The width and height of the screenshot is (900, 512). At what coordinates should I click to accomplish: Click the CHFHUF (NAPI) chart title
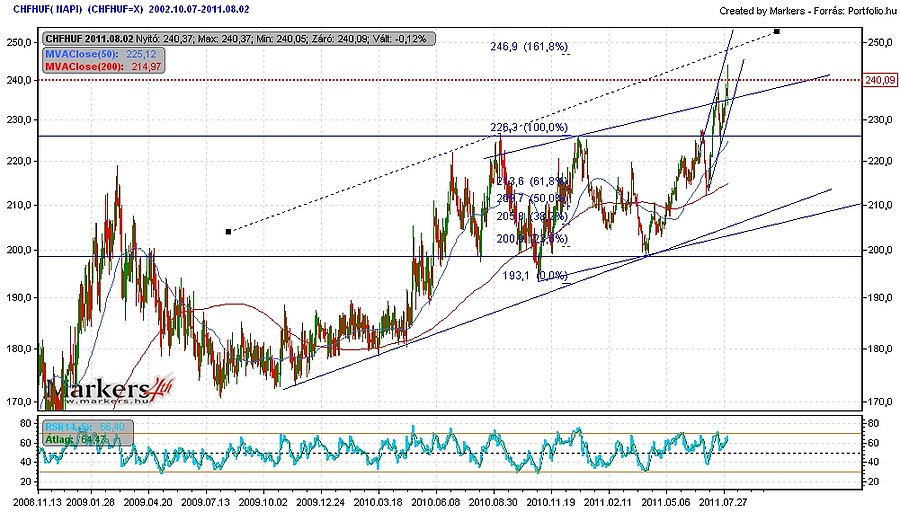click(x=75, y=9)
